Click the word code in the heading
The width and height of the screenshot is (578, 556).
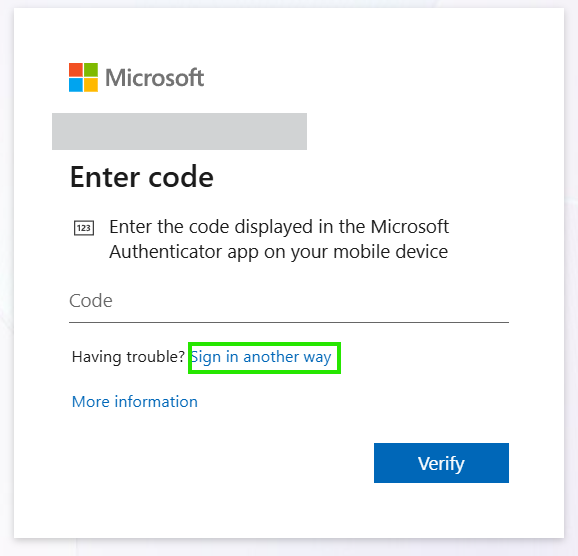coord(181,177)
